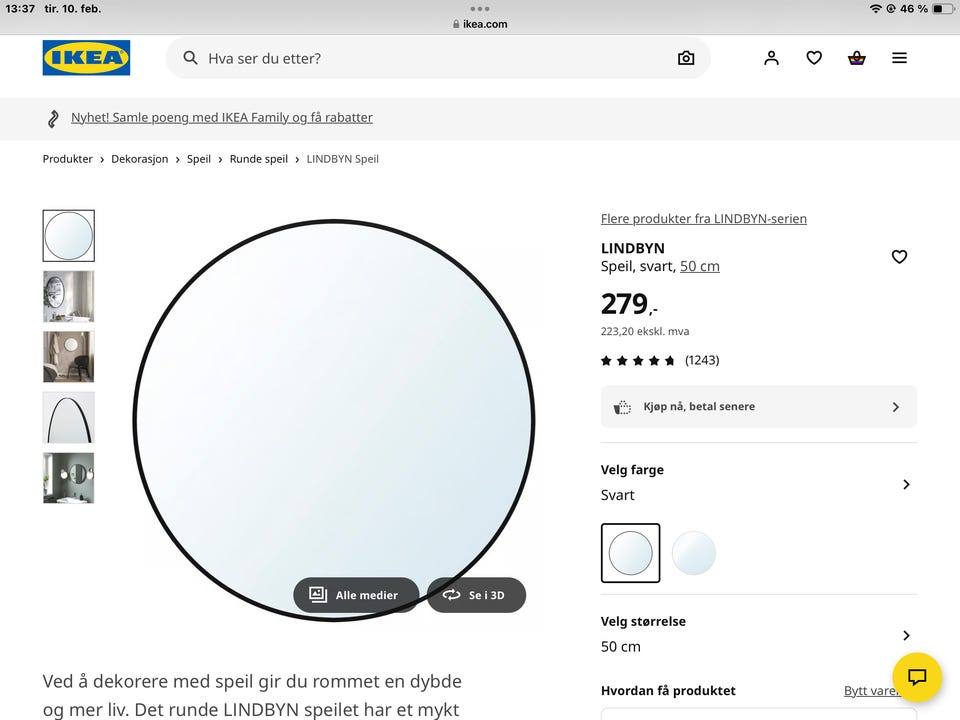Open the yellow chat bubble button

point(917,677)
